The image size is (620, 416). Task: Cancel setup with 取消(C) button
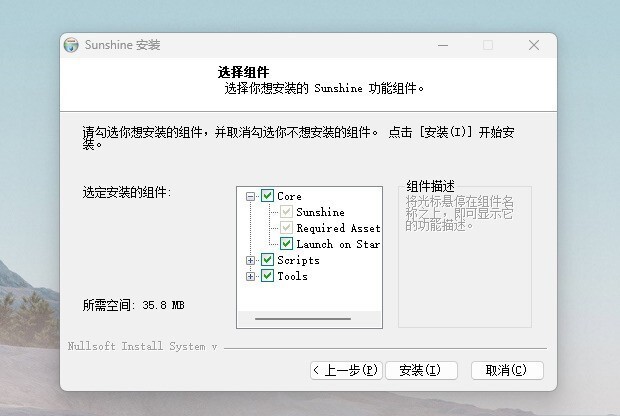point(507,370)
